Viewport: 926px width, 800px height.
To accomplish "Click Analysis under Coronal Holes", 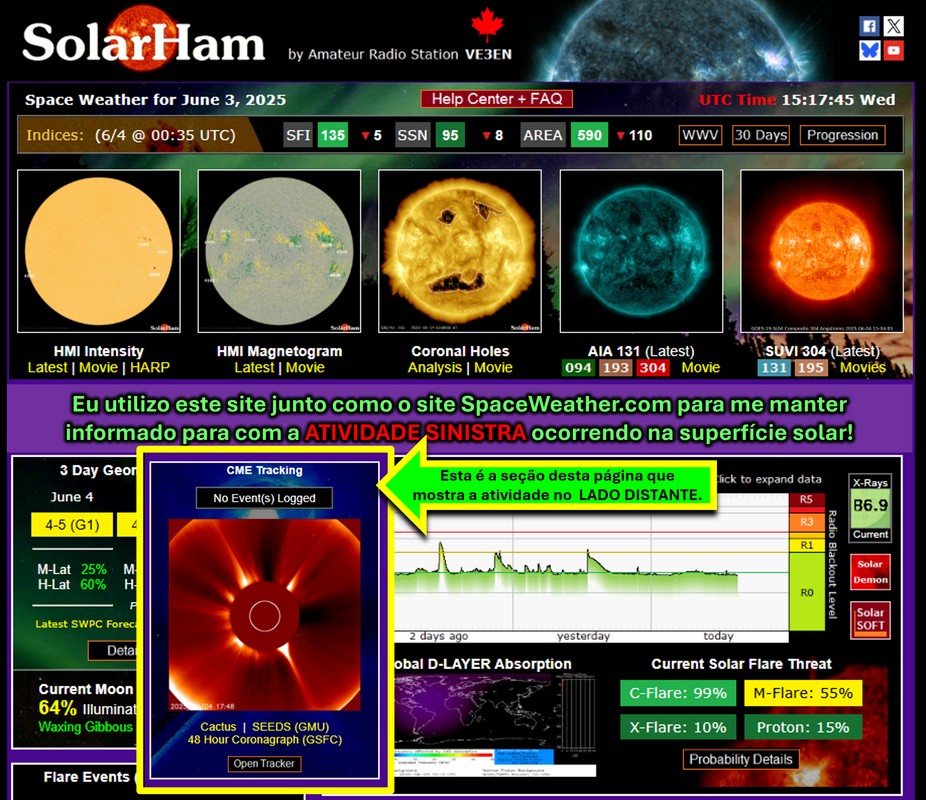I will point(435,367).
